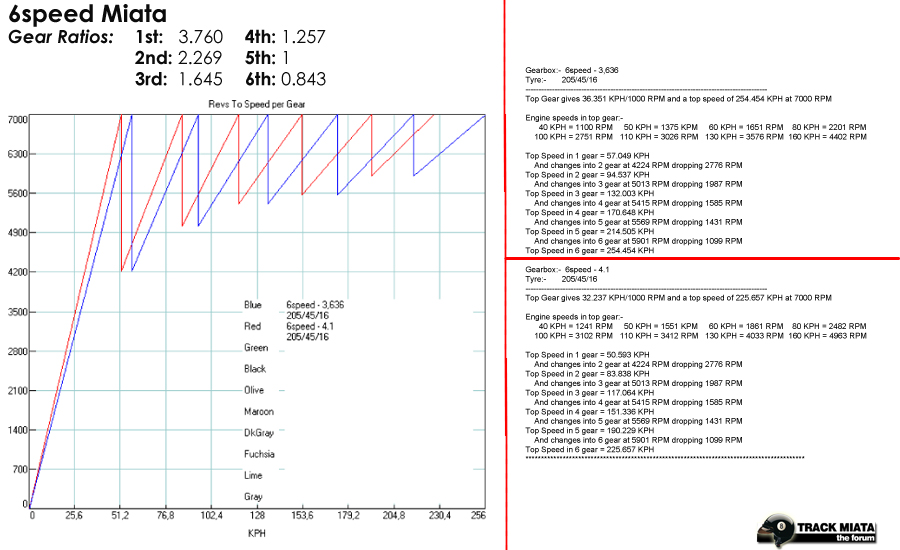Click the "256" speed axis label

478,516
